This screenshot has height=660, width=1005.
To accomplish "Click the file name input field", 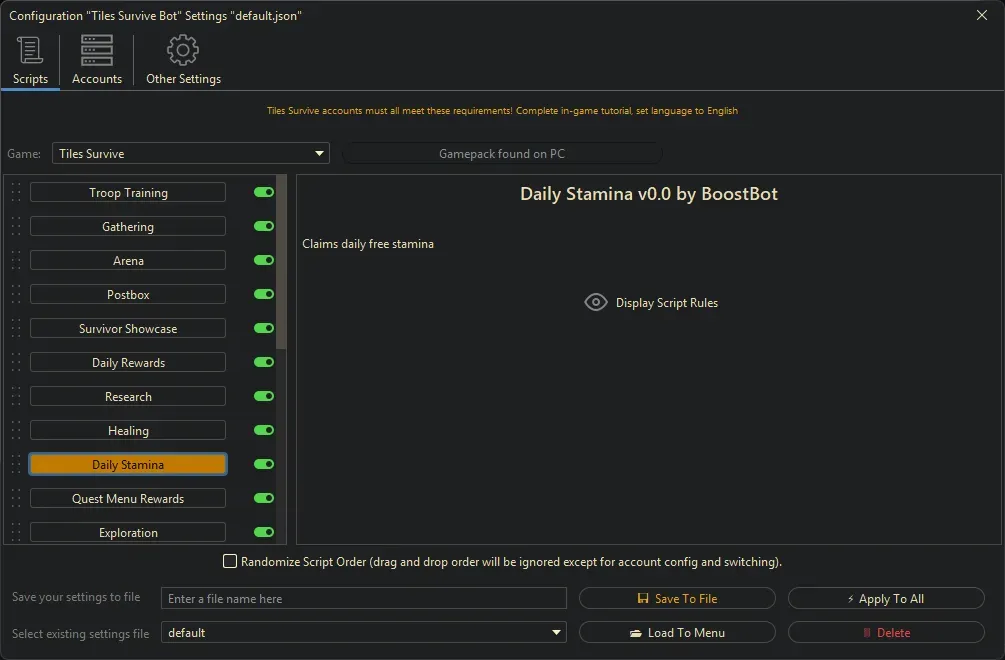I will [x=364, y=599].
